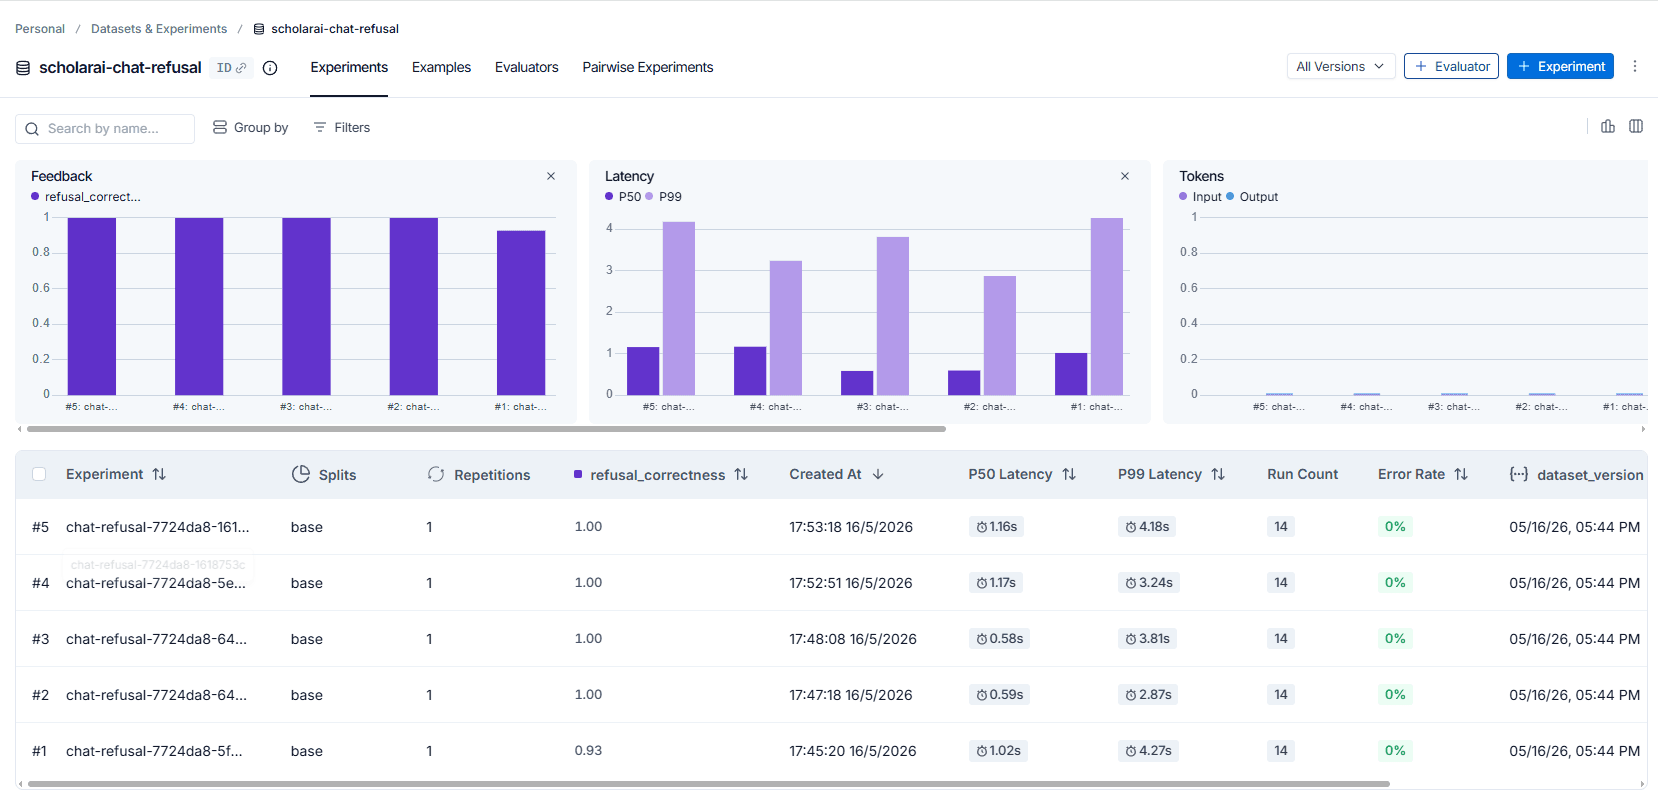Toggle the select-all experiments checkbox
Screen dimensions: 1658x791
click(39, 474)
